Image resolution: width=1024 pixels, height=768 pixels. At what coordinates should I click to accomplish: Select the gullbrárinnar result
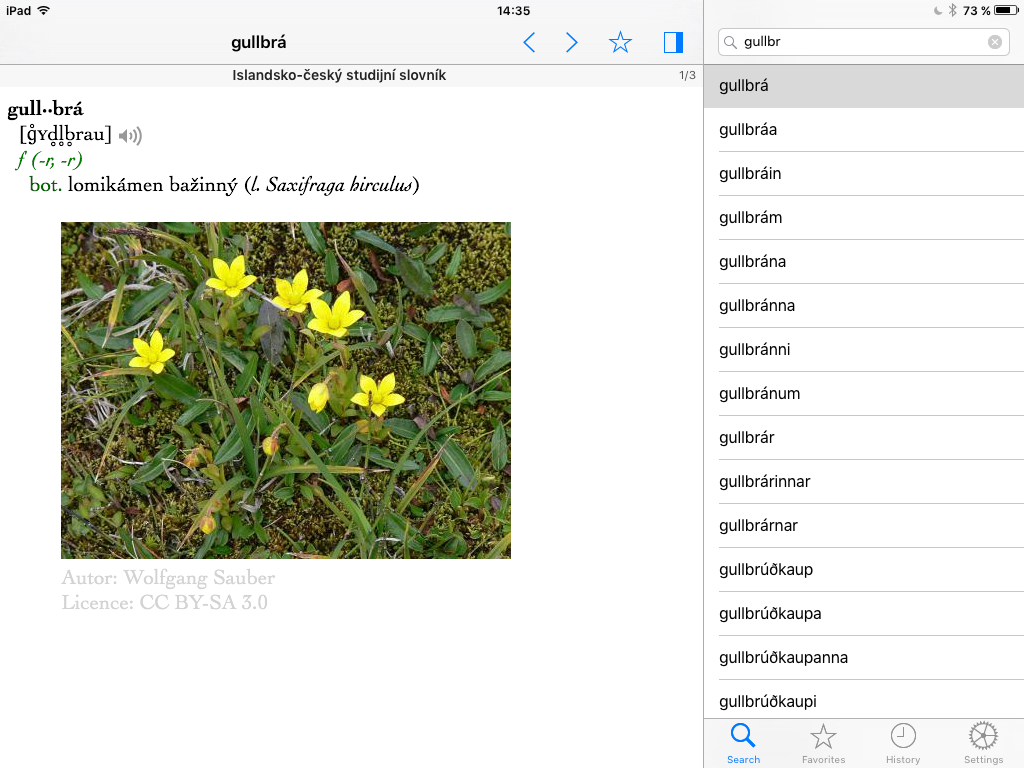[x=864, y=481]
